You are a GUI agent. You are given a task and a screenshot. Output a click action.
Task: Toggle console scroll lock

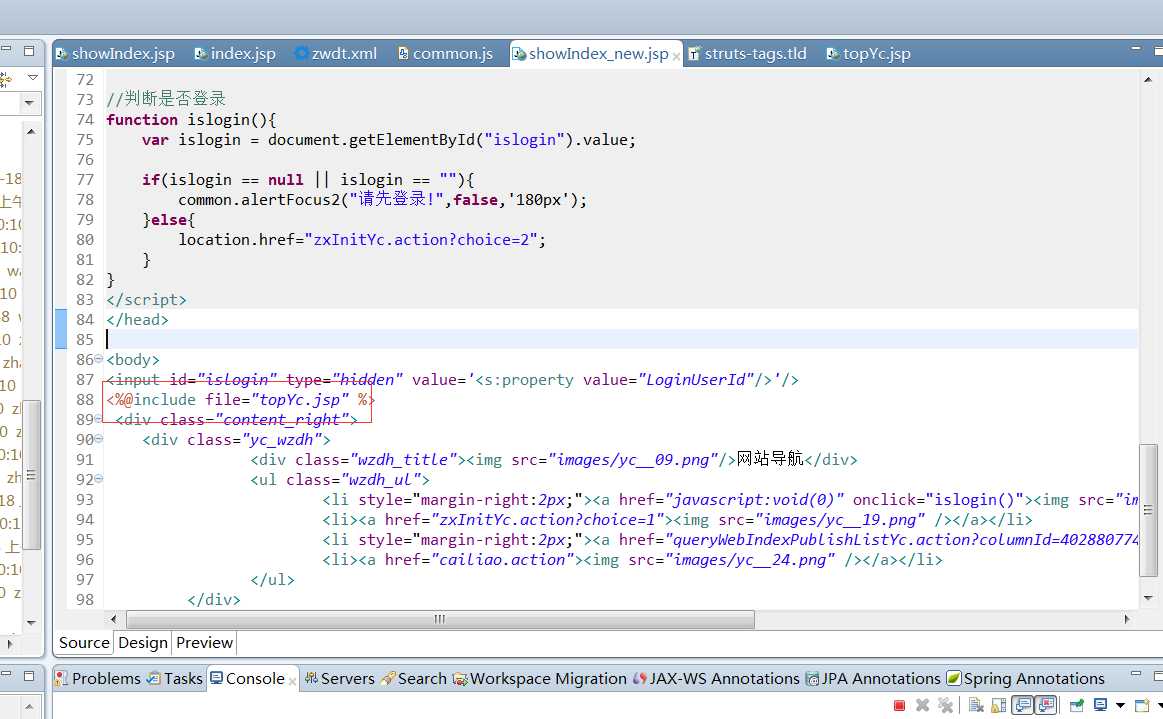click(999, 705)
